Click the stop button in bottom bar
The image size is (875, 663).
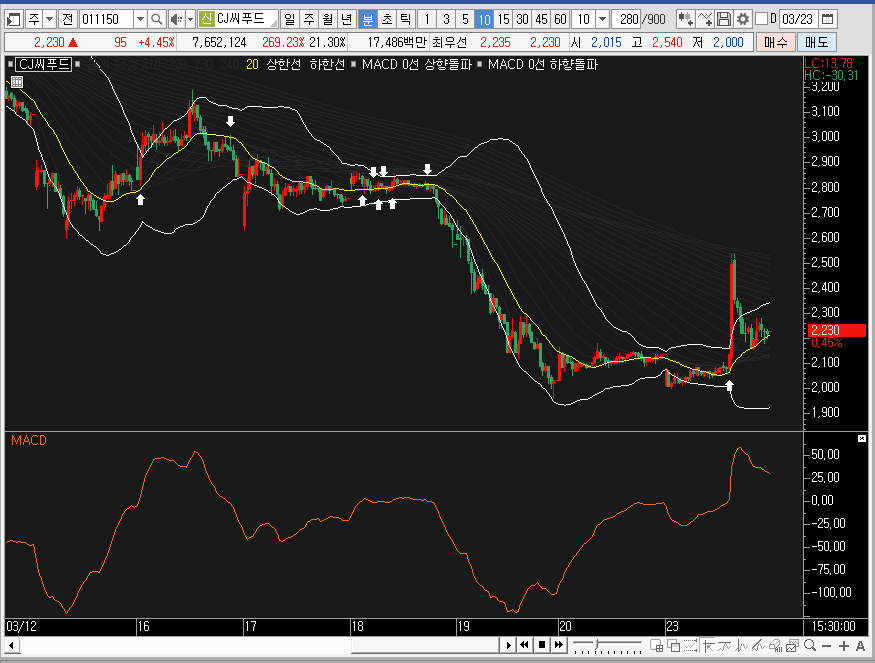click(542, 645)
